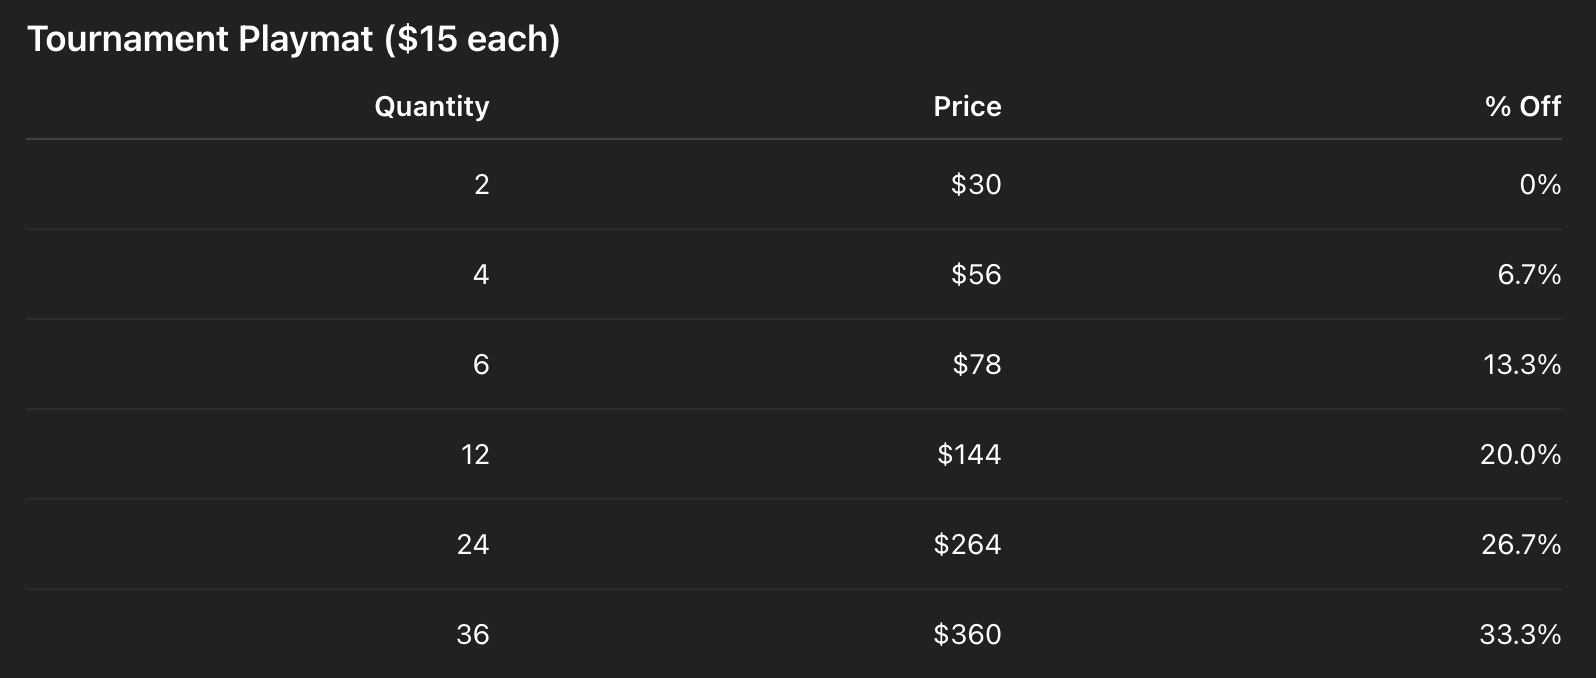The width and height of the screenshot is (1596, 678).
Task: Click the quantity 2 cell
Action: click(x=481, y=184)
